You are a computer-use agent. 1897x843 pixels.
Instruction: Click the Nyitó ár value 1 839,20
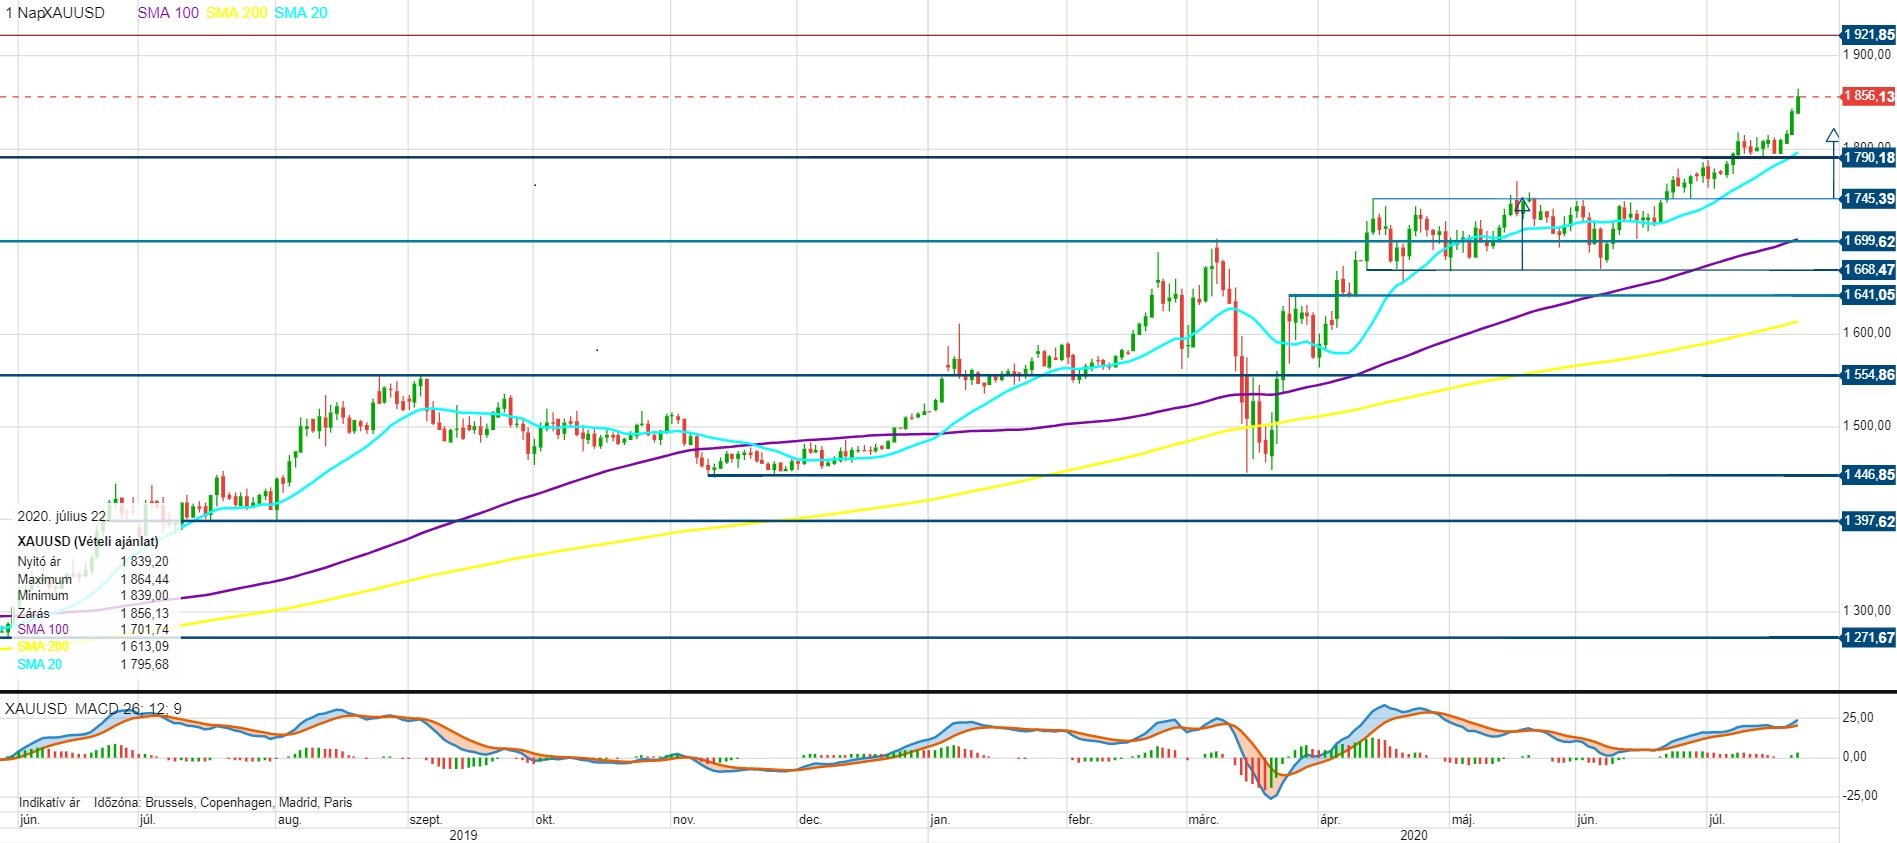(144, 562)
